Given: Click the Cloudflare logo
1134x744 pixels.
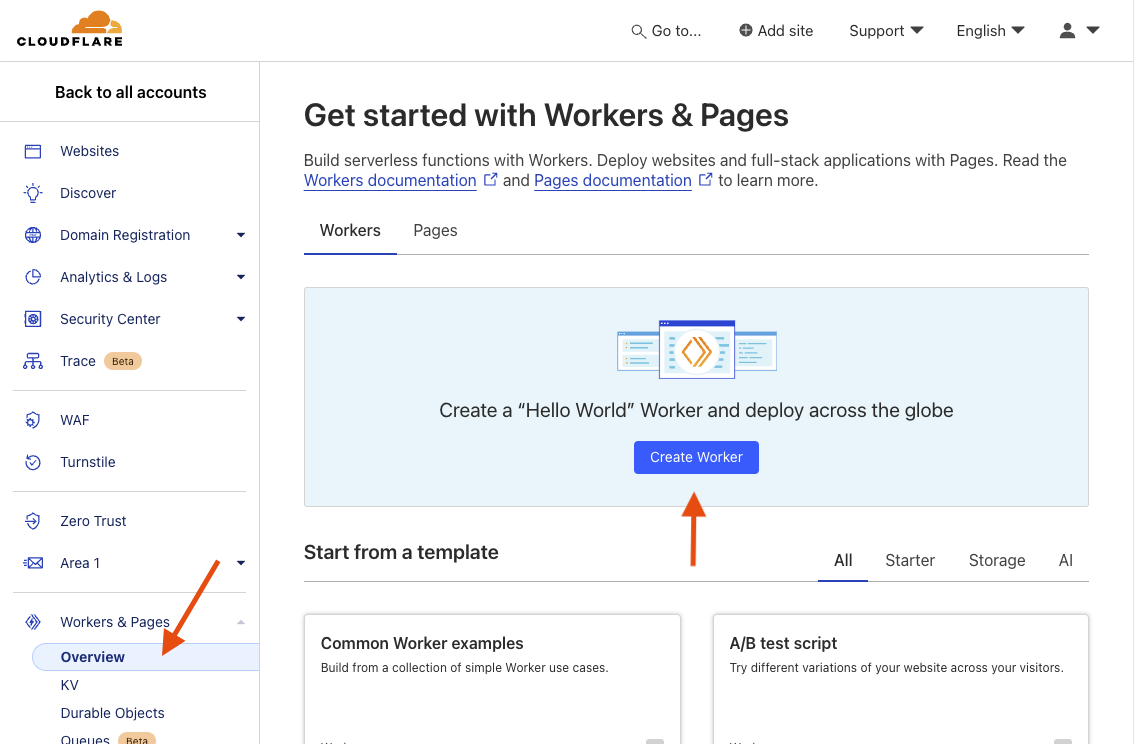Looking at the screenshot, I should pyautogui.click(x=68, y=30).
